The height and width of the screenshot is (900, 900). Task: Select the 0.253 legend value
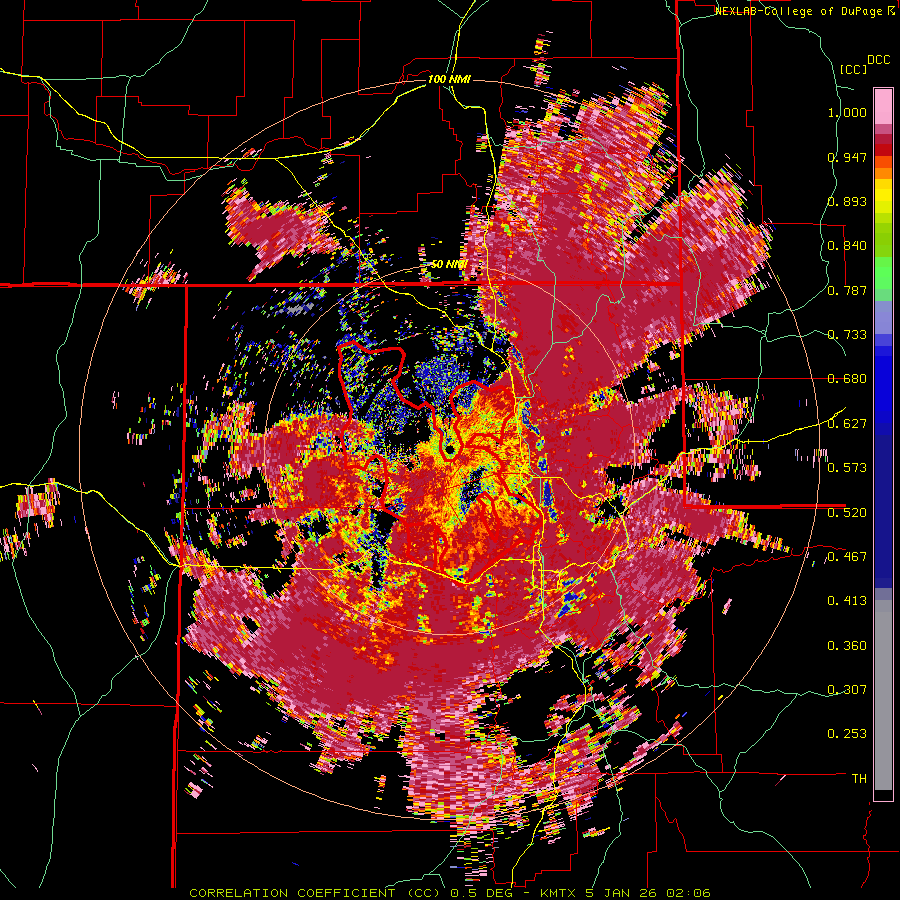(x=847, y=734)
